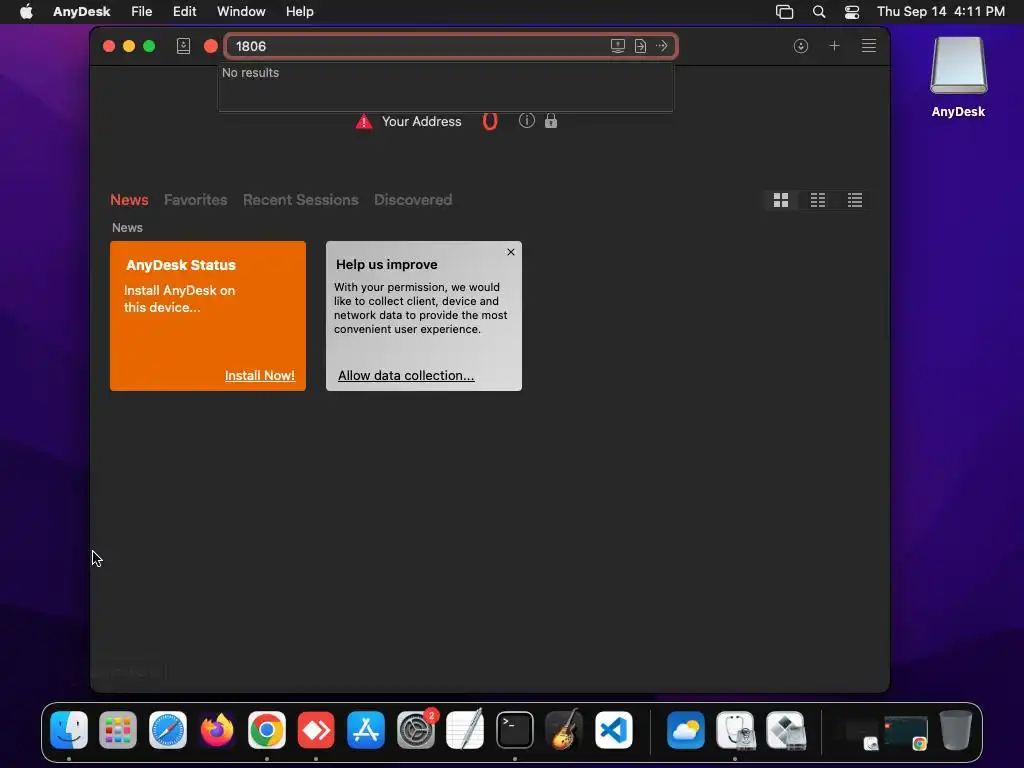Add a new tab with the plus icon

pyautogui.click(x=834, y=46)
